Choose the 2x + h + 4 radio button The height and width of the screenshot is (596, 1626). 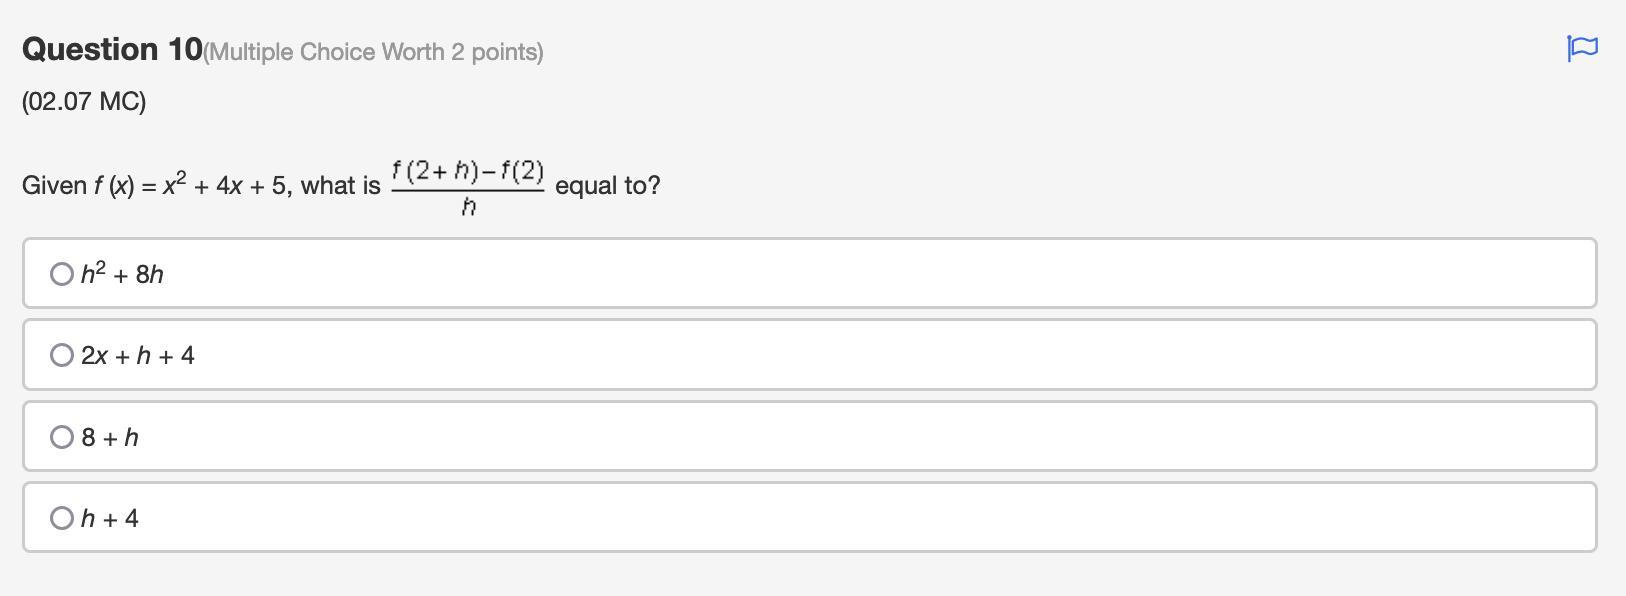(62, 355)
